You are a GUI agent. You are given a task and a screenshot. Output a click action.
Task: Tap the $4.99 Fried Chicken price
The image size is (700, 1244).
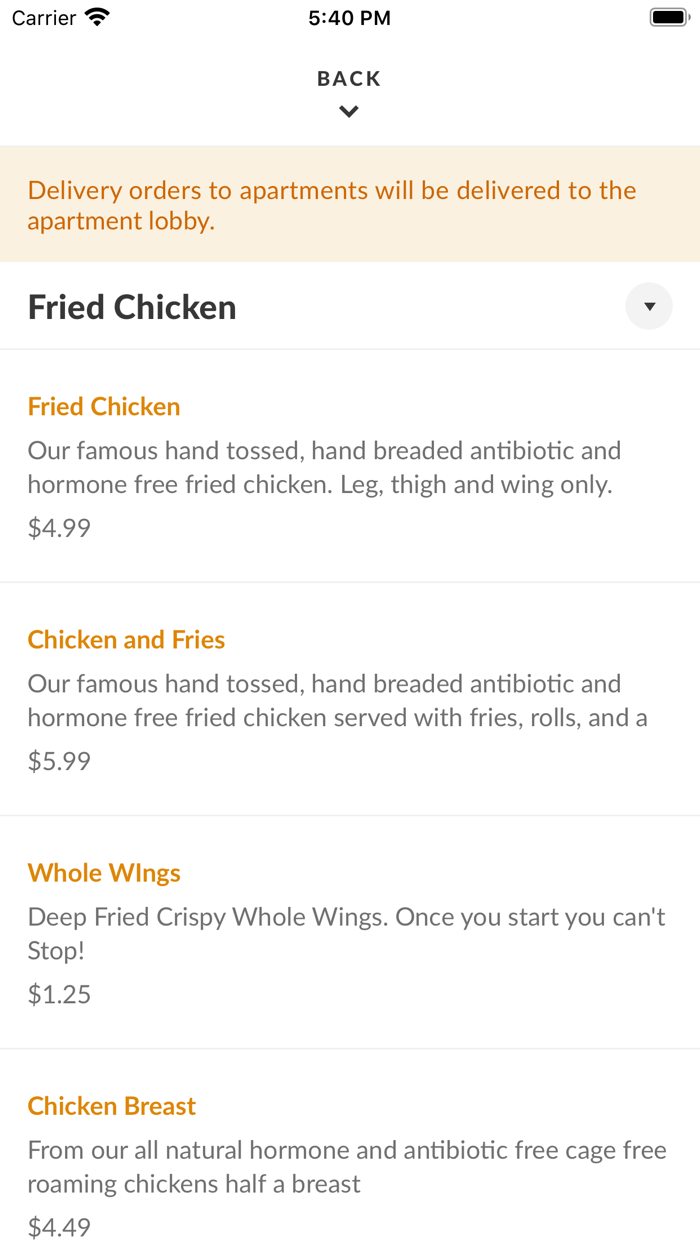pyautogui.click(x=59, y=528)
